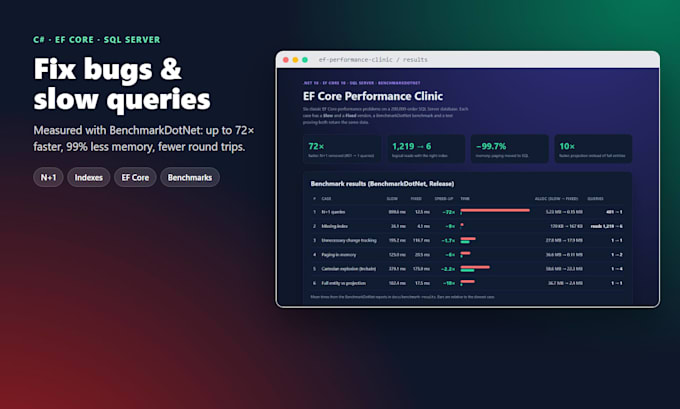Click the yellow minimize dot in mock window
This screenshot has height=409, width=680.
click(295, 60)
